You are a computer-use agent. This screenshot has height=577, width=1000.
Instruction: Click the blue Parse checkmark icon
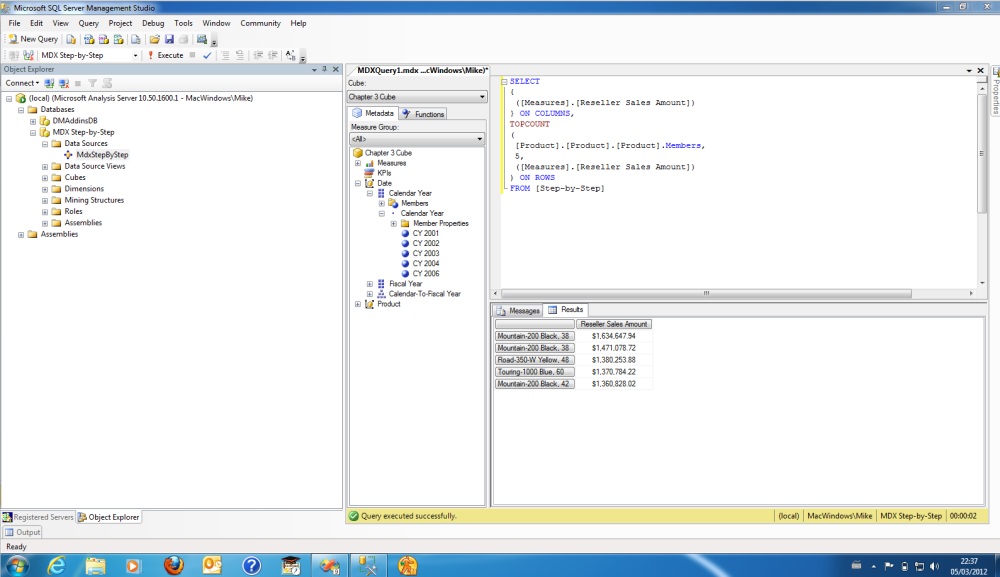click(x=207, y=55)
